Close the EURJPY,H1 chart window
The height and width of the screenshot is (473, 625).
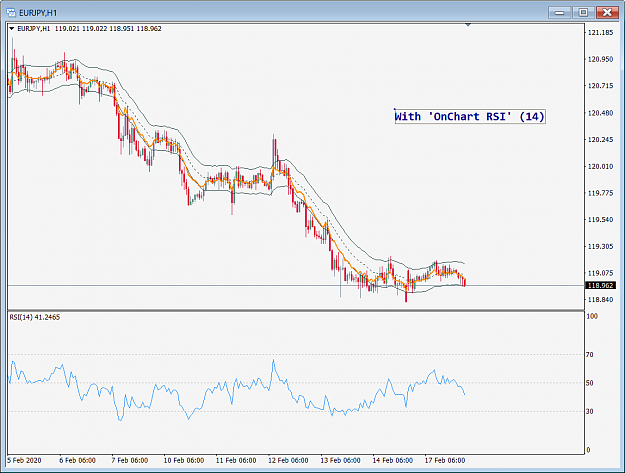click(607, 13)
